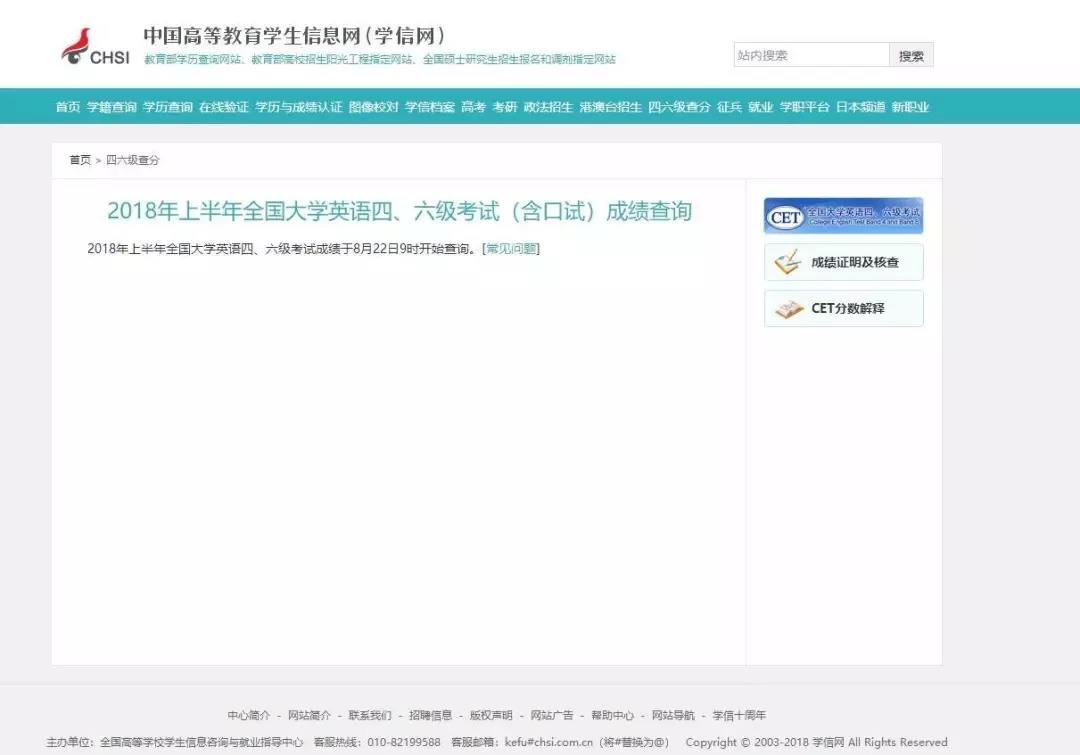Open 学信十周年 footer link
The image size is (1080, 755).
click(739, 715)
